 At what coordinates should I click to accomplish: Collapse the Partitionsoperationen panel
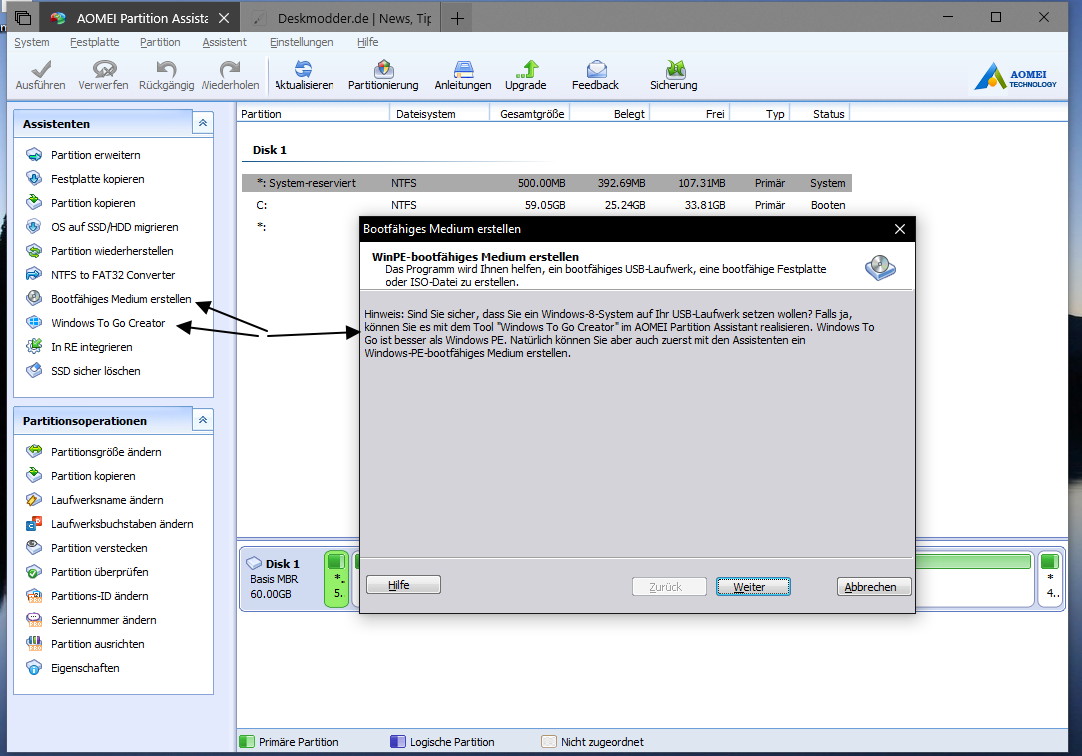[203, 419]
